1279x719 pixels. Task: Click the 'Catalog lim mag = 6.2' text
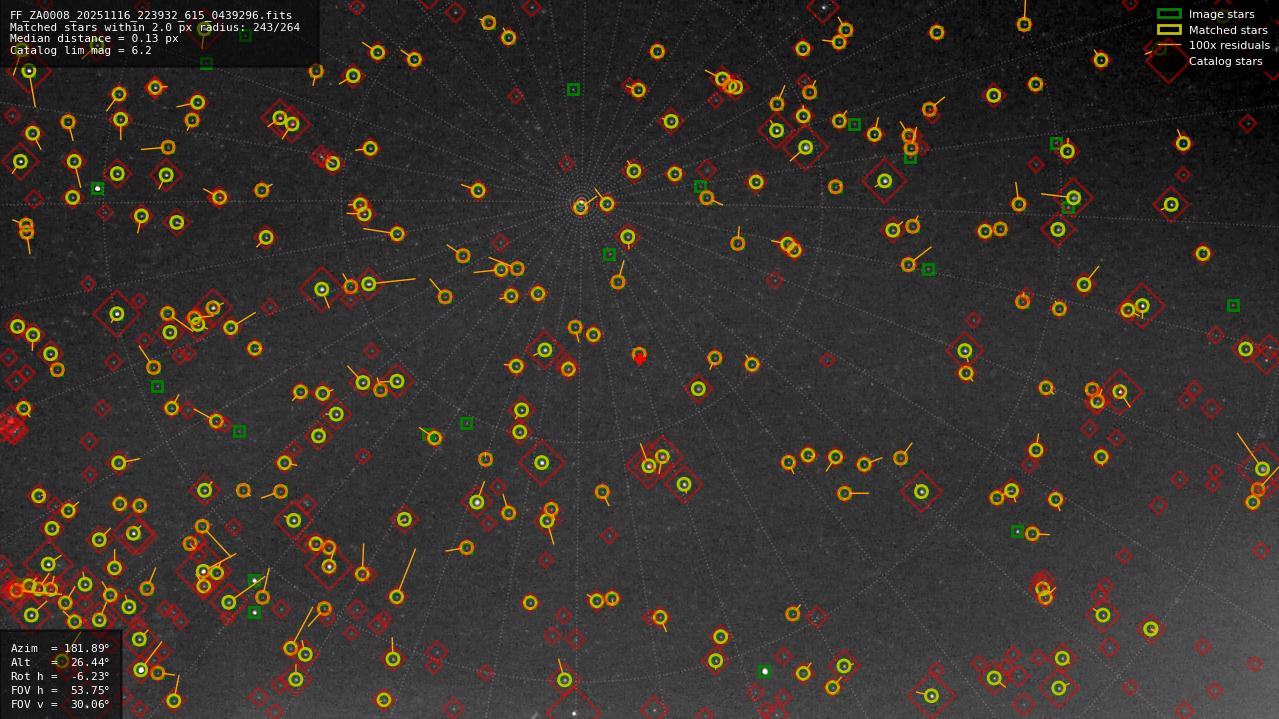coord(81,50)
